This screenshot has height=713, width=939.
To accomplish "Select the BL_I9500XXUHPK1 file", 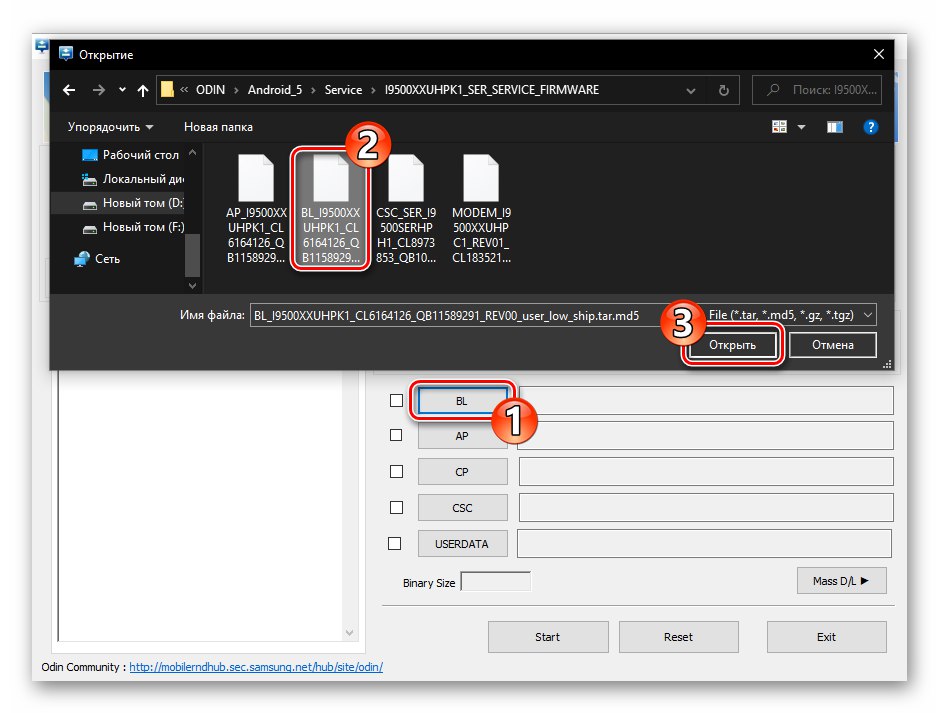I will (331, 208).
